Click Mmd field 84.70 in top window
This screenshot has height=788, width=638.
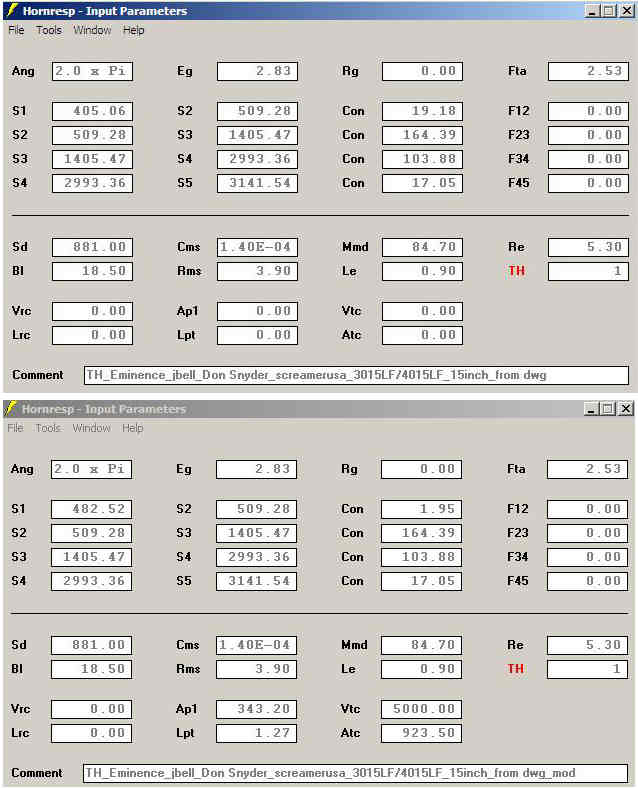tap(422, 247)
